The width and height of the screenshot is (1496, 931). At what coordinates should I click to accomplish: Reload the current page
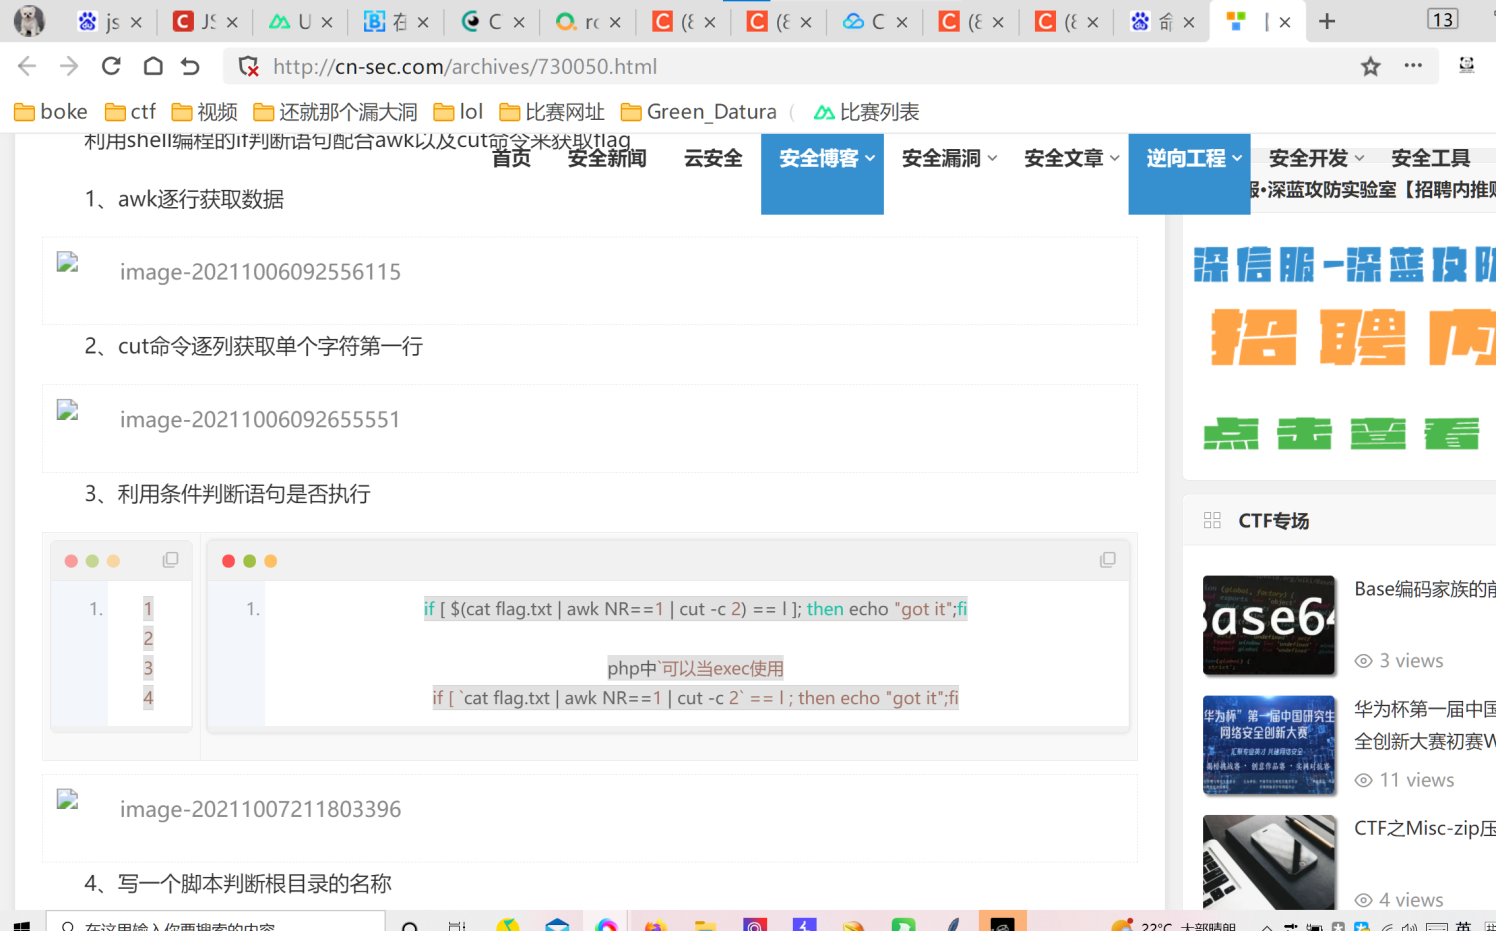[109, 67]
